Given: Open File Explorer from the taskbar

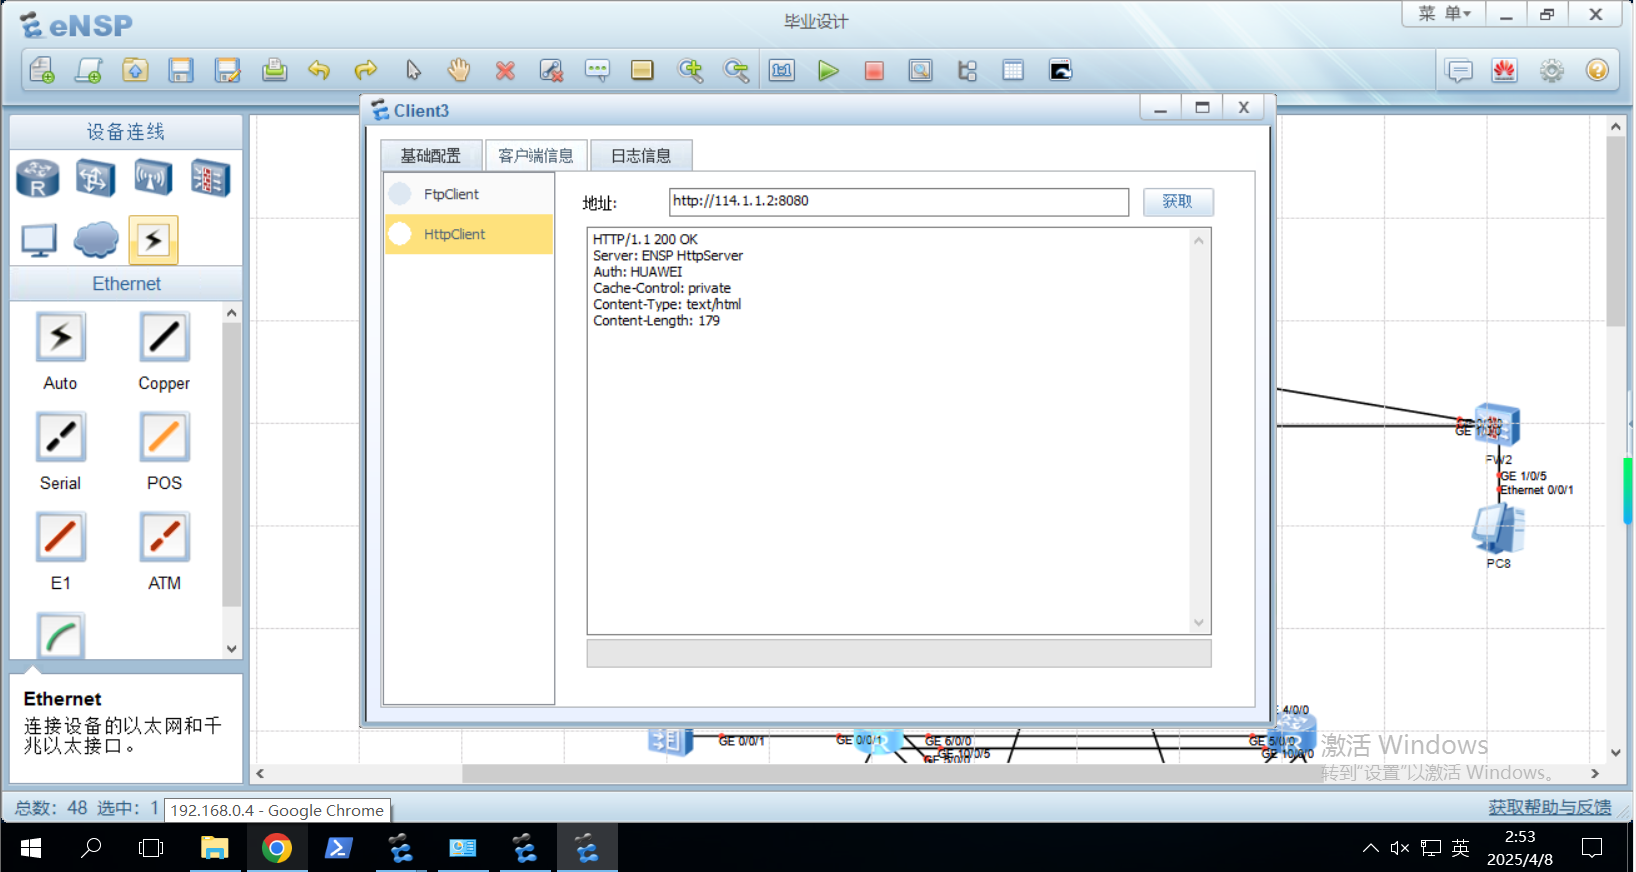Looking at the screenshot, I should (214, 848).
